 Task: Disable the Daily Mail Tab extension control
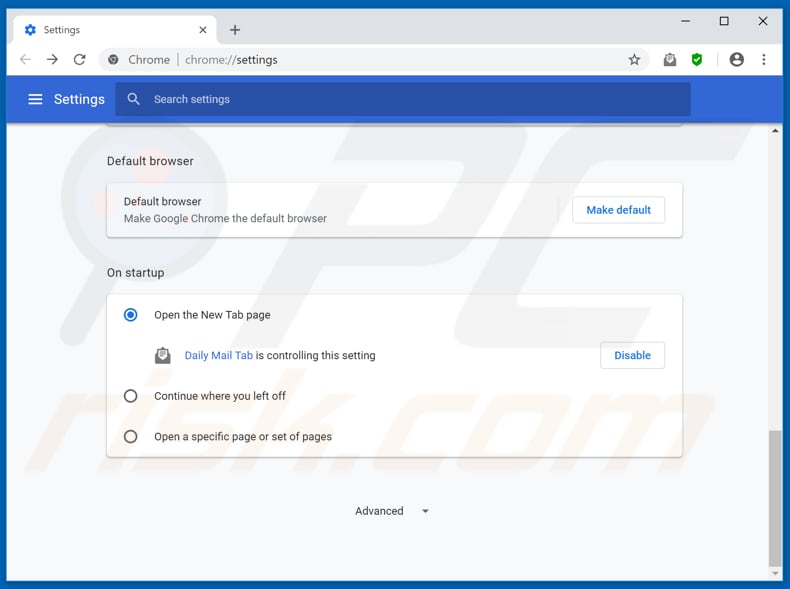tap(632, 355)
